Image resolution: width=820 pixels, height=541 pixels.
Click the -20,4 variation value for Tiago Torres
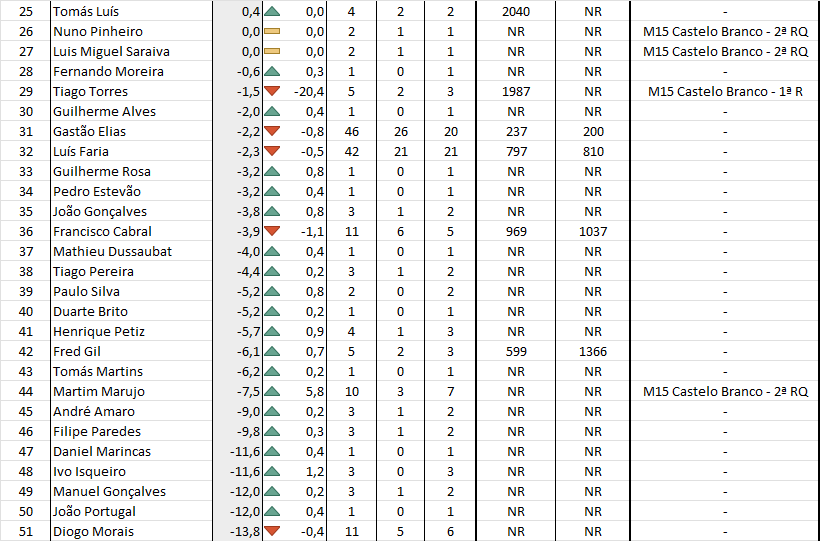click(309, 92)
